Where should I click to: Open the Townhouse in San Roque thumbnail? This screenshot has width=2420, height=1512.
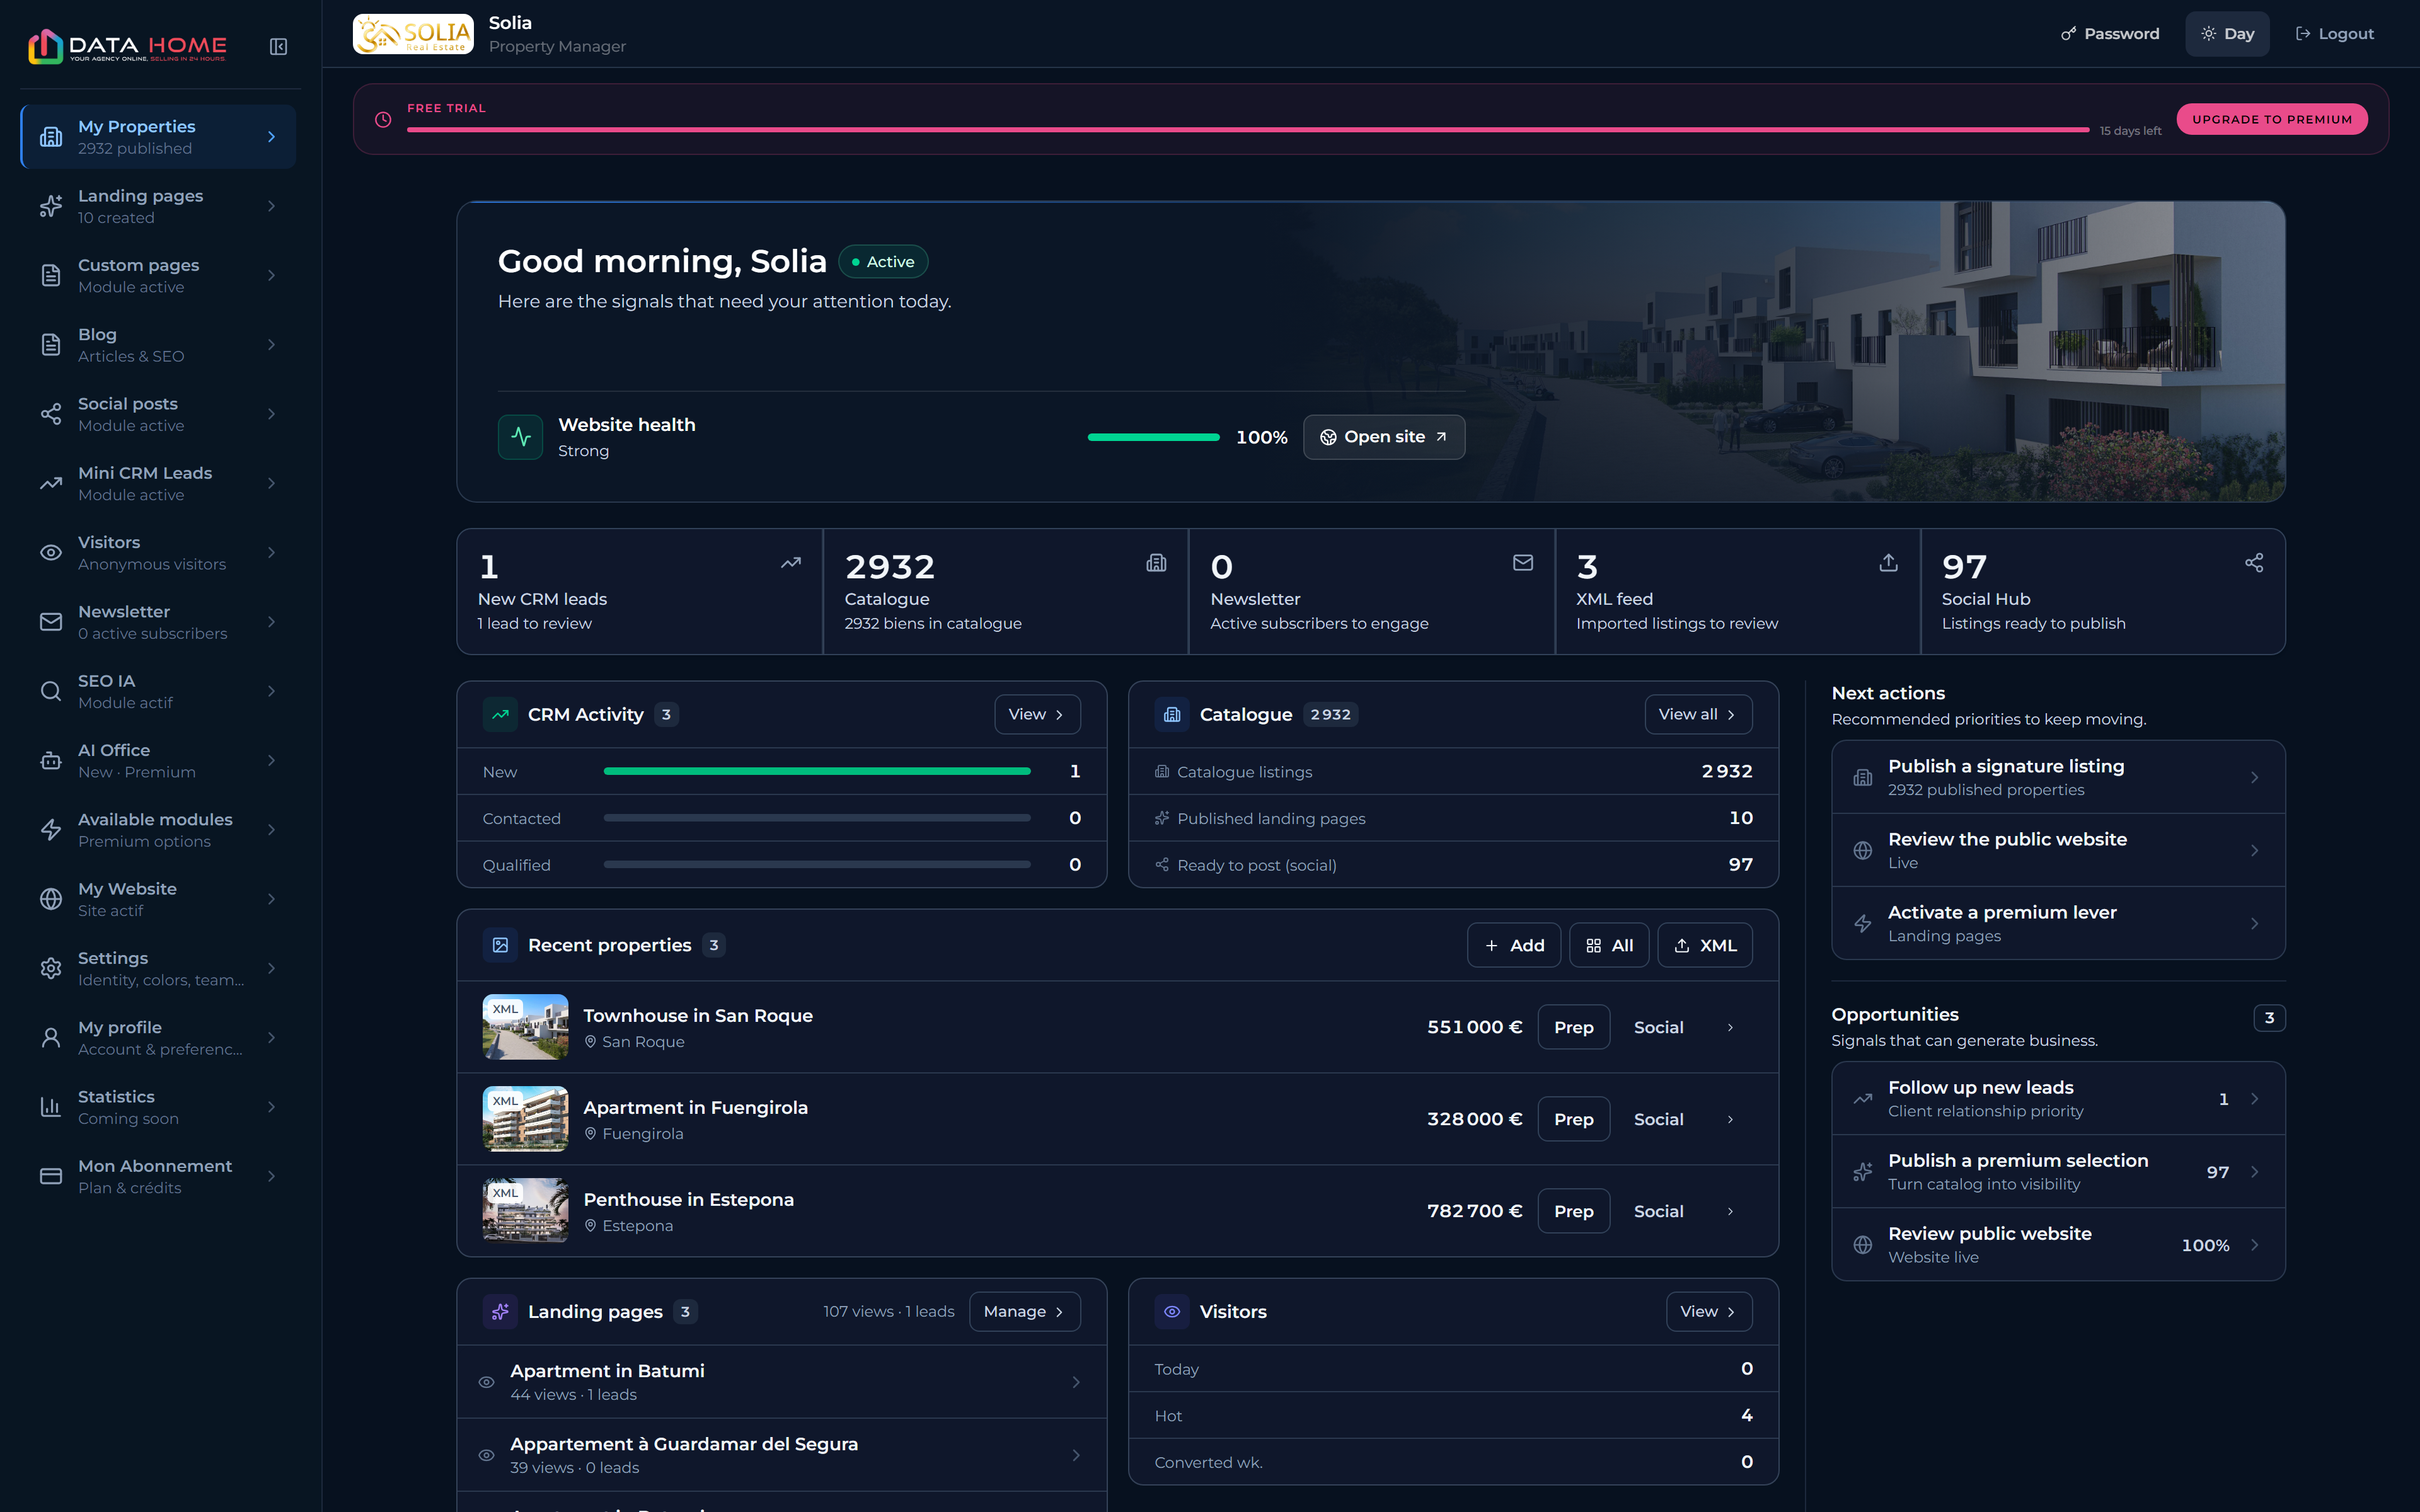pos(525,1027)
